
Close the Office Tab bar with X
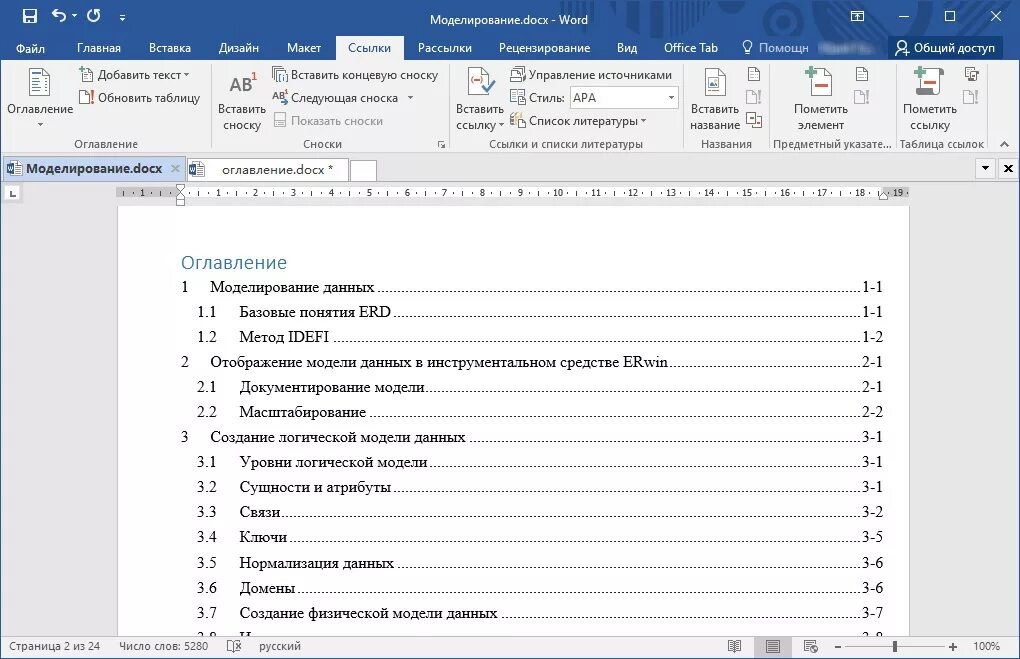pyautogui.click(x=1008, y=168)
